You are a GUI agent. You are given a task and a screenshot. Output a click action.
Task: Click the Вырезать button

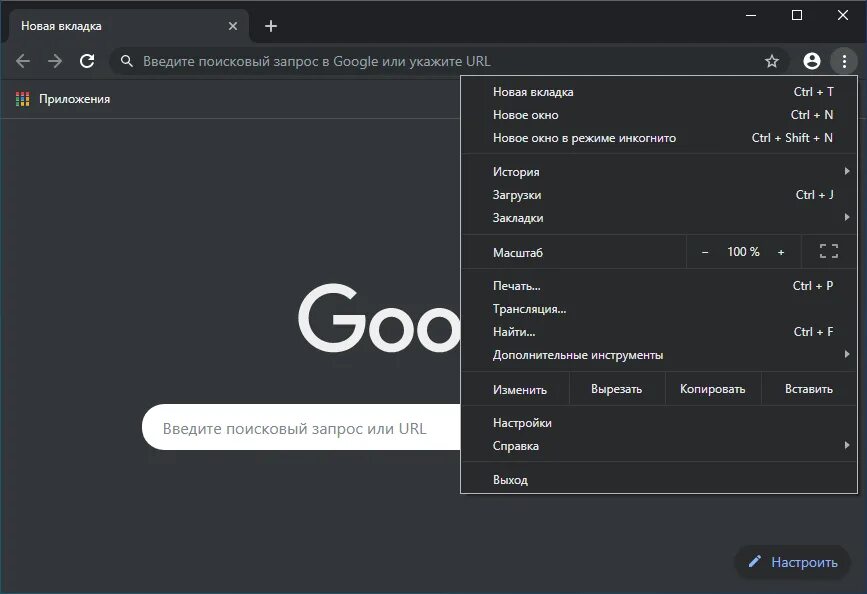[617, 389]
